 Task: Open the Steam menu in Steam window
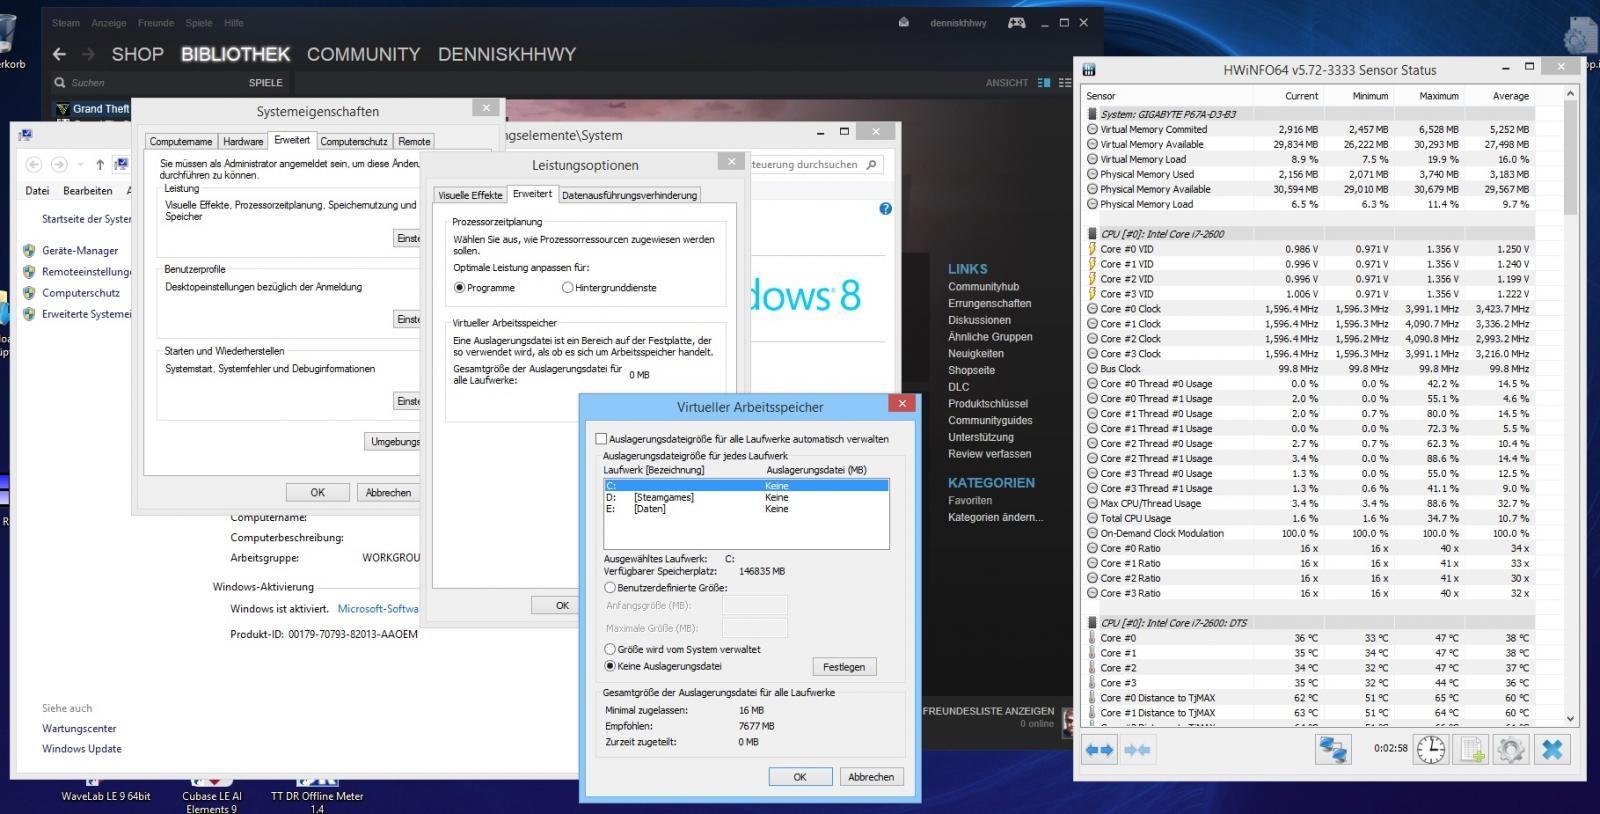point(66,23)
